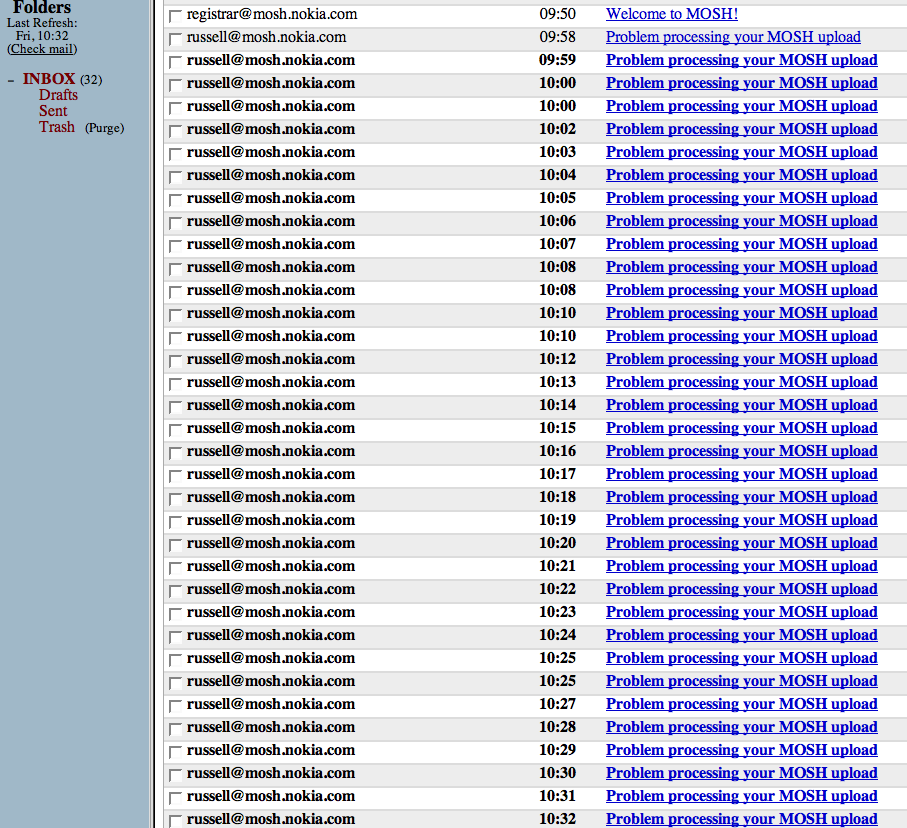Click the 10:27 time cell

coord(558,704)
